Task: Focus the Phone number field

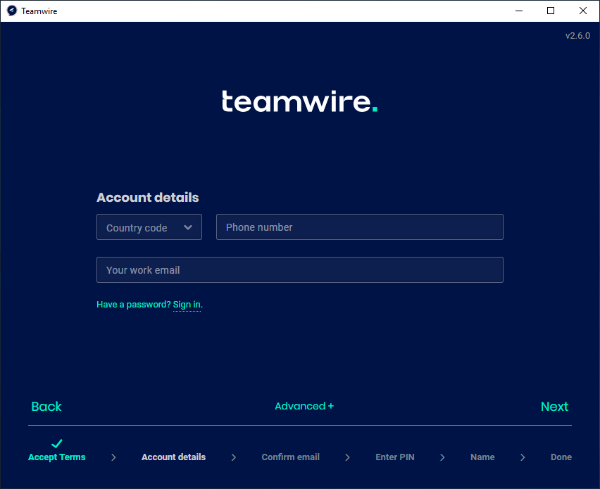Action: pos(359,228)
